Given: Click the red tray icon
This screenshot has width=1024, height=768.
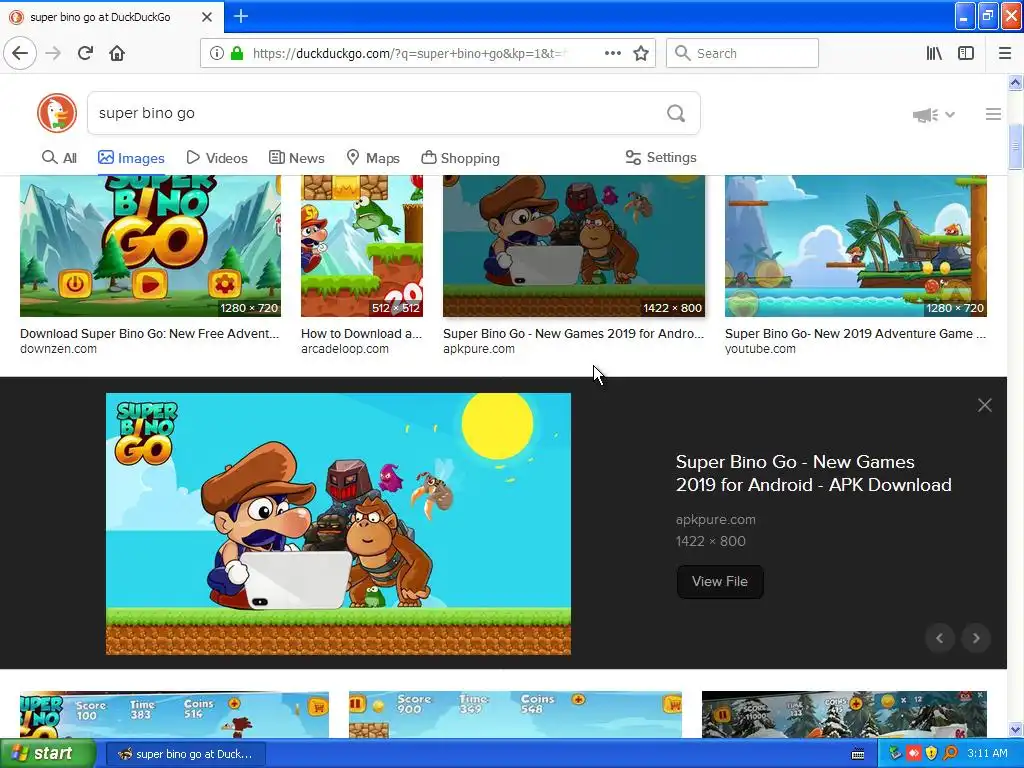Looking at the screenshot, I should coord(914,754).
